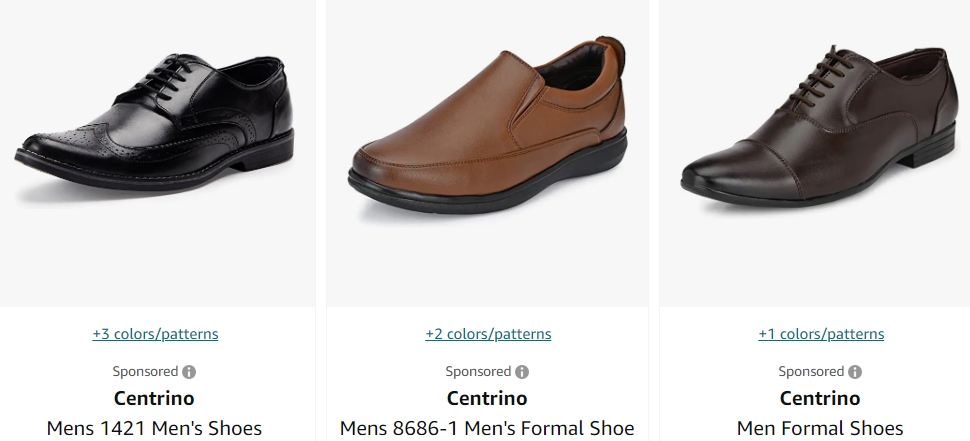
Task: Click info icon beside Sponsored under black brogue
Action: point(189,372)
